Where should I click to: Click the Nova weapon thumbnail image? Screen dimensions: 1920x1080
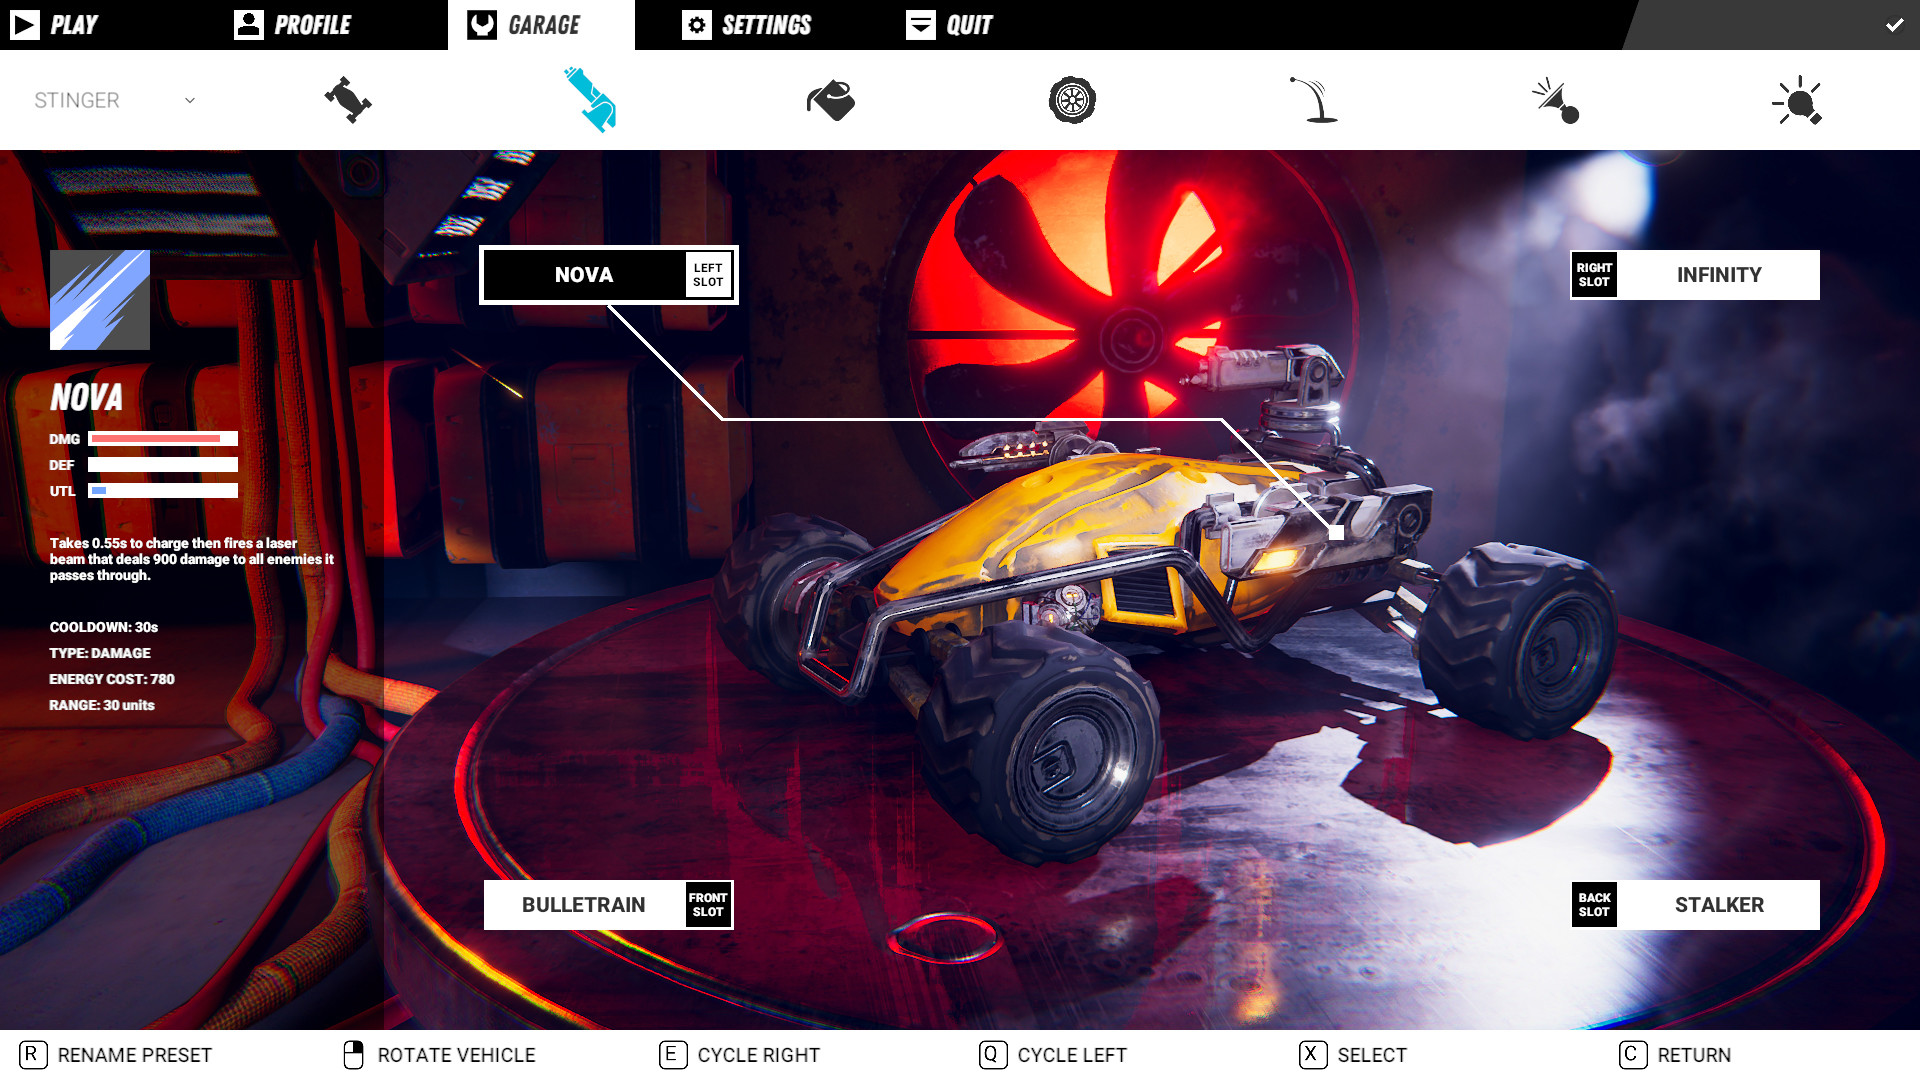point(99,301)
